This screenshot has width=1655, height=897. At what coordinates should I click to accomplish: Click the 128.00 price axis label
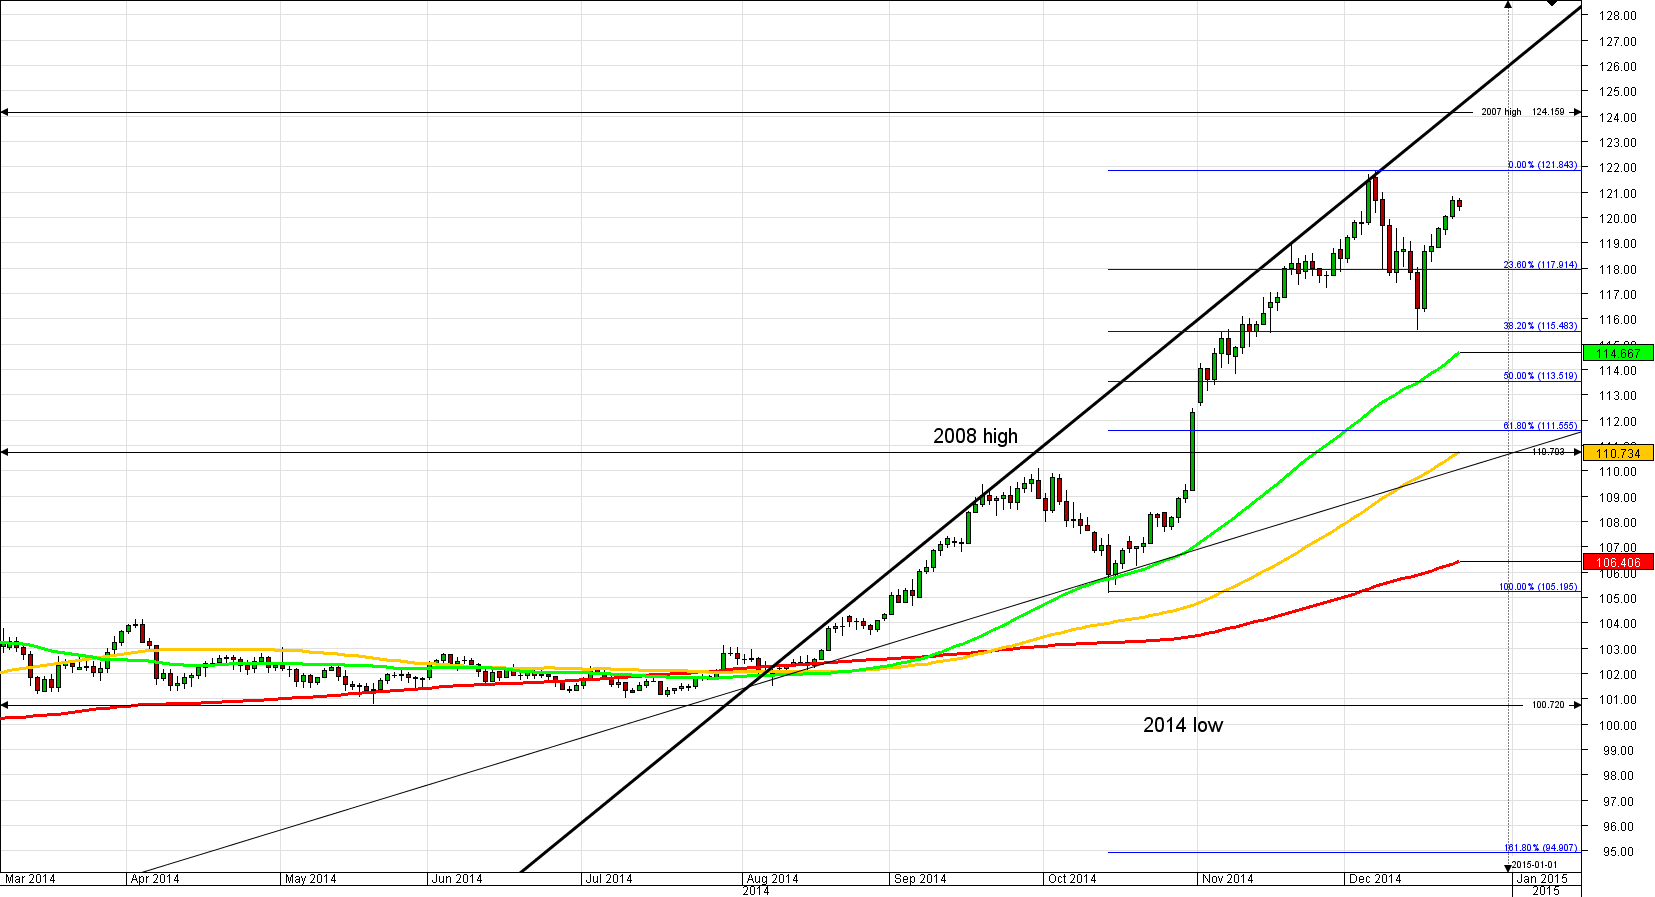[1617, 16]
